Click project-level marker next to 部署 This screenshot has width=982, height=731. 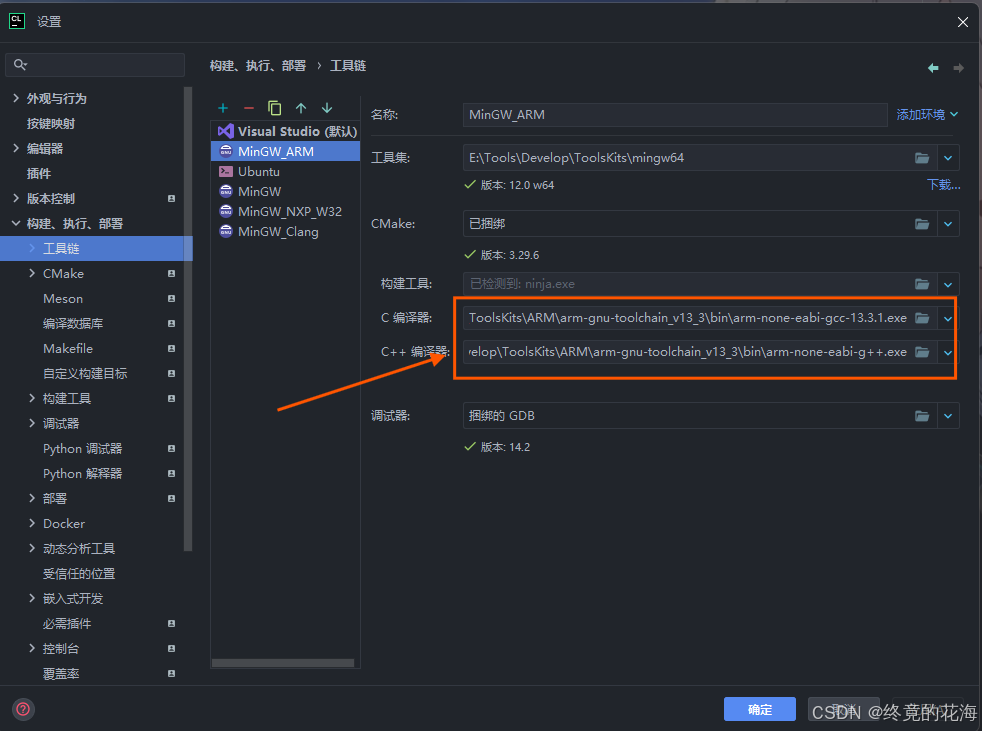point(171,499)
